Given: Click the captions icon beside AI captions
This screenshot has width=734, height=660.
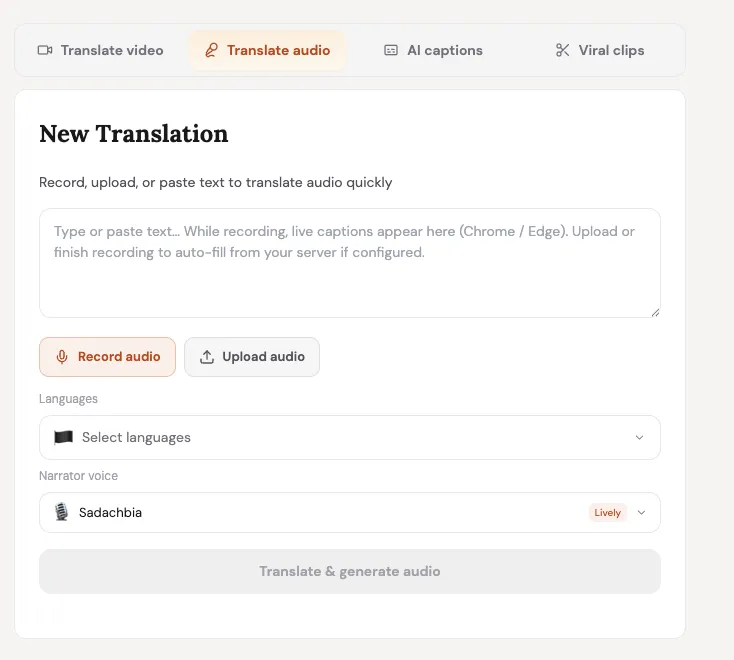Looking at the screenshot, I should pos(391,50).
